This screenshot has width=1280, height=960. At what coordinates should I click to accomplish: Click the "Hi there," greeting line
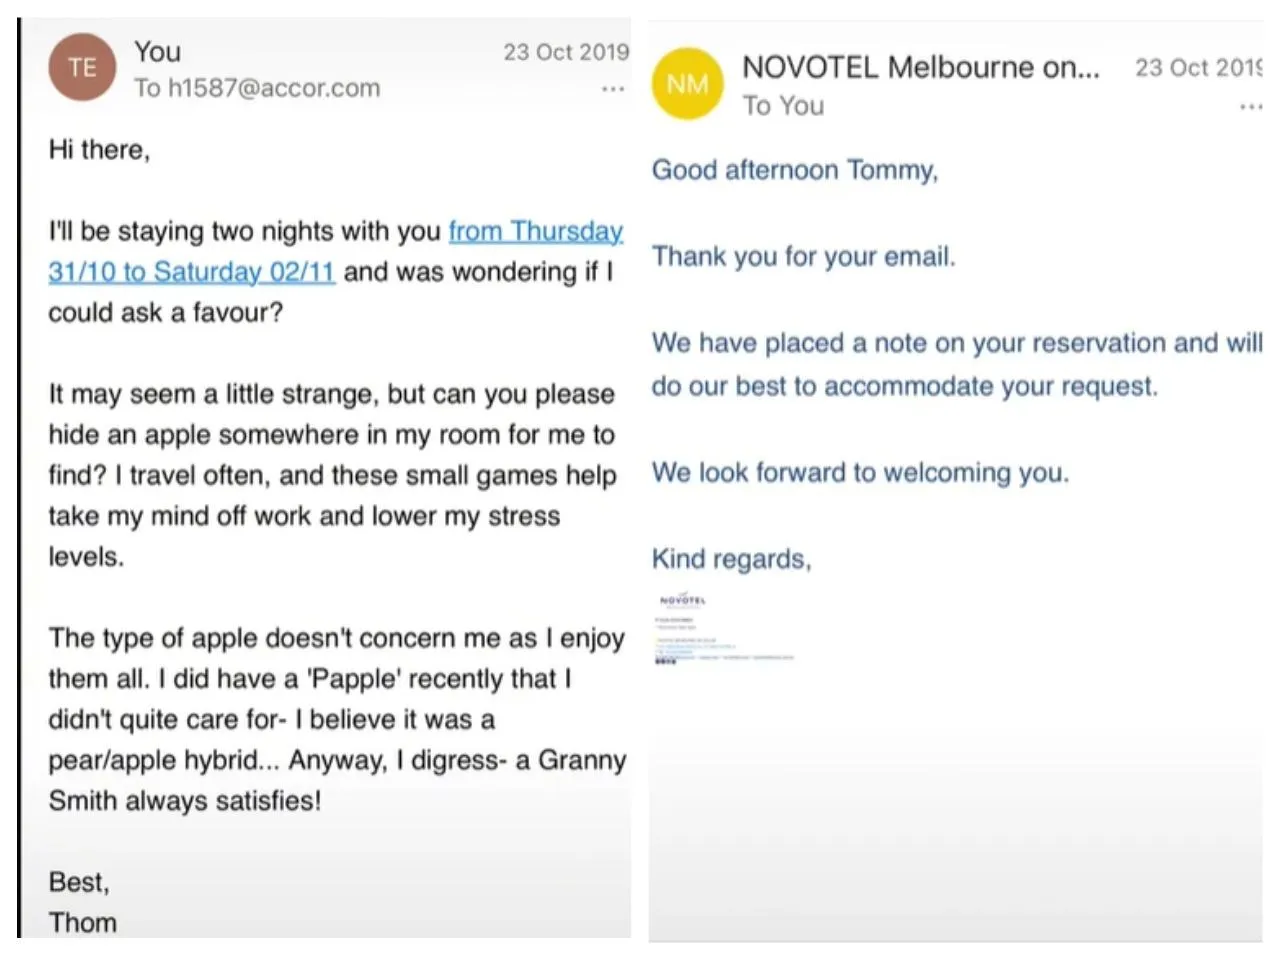(x=99, y=150)
